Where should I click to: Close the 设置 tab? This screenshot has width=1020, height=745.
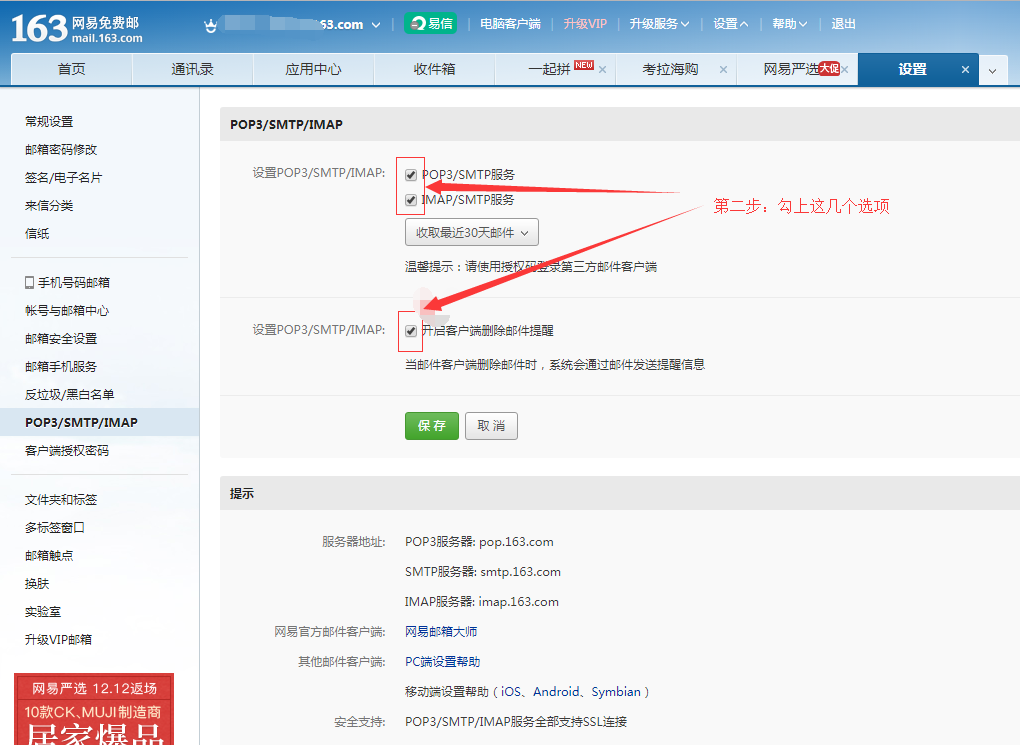click(965, 70)
